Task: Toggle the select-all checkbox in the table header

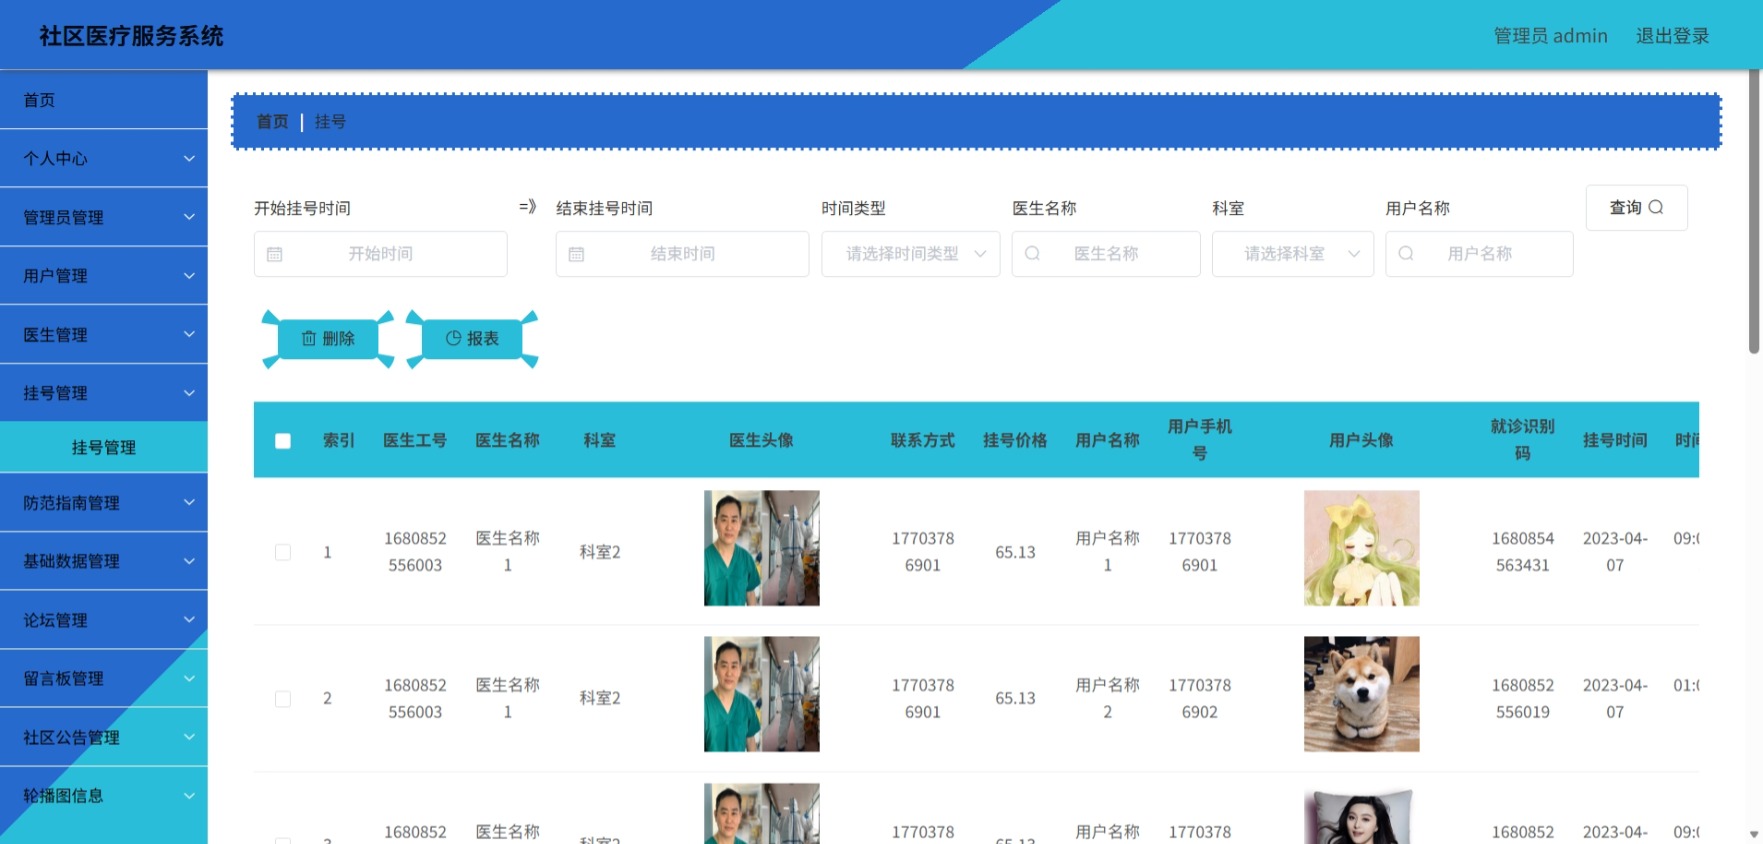Action: tap(283, 441)
